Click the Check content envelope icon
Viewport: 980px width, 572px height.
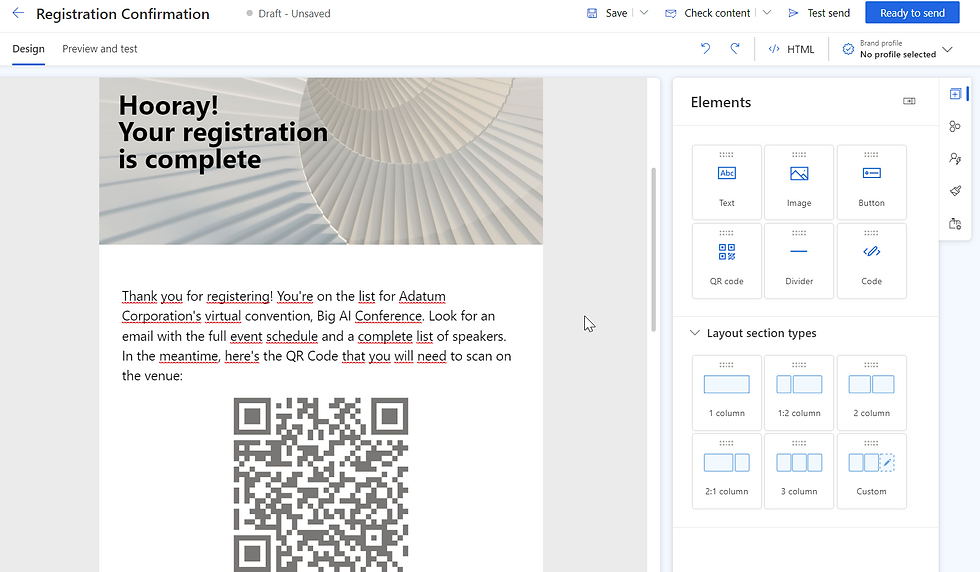coord(671,13)
